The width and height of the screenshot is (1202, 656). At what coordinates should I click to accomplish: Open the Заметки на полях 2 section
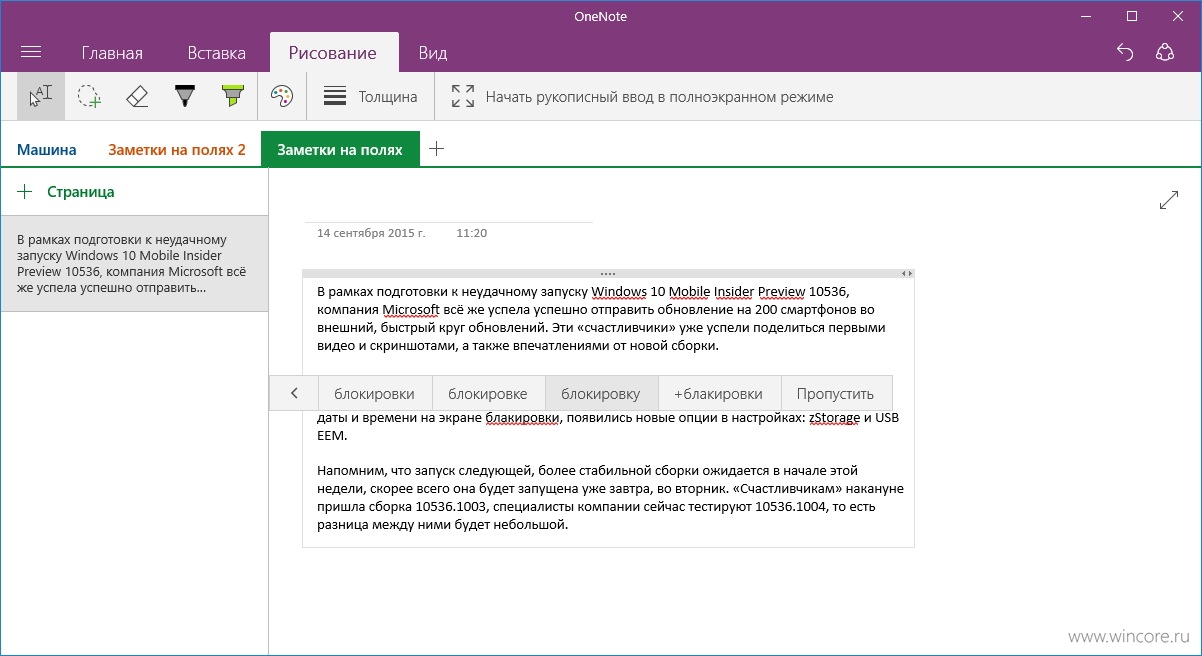tap(177, 150)
